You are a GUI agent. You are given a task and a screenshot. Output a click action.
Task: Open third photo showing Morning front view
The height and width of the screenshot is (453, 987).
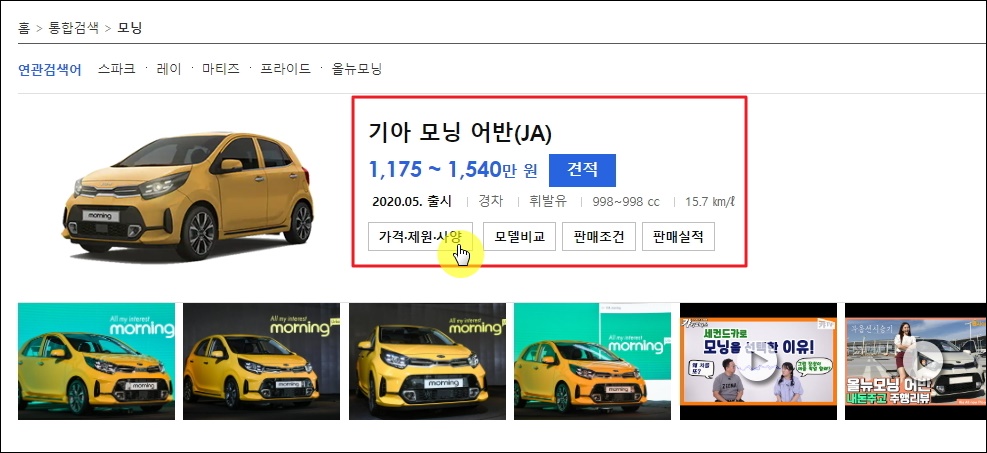(427, 361)
